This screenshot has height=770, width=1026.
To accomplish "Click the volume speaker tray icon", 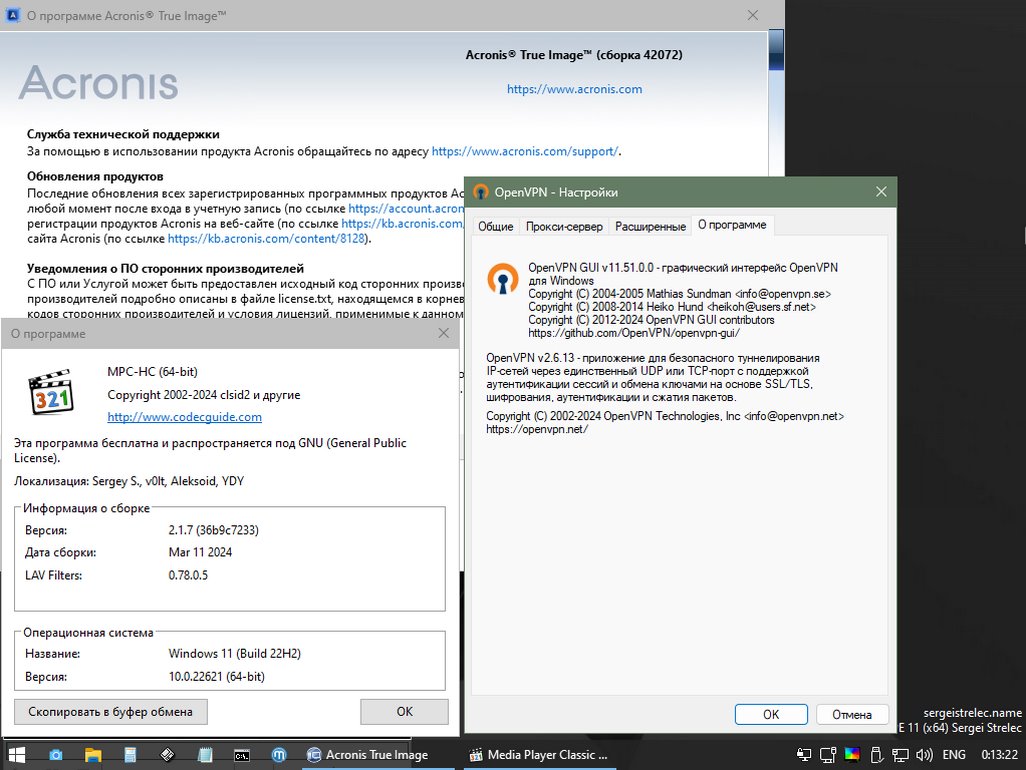I will (x=924, y=755).
